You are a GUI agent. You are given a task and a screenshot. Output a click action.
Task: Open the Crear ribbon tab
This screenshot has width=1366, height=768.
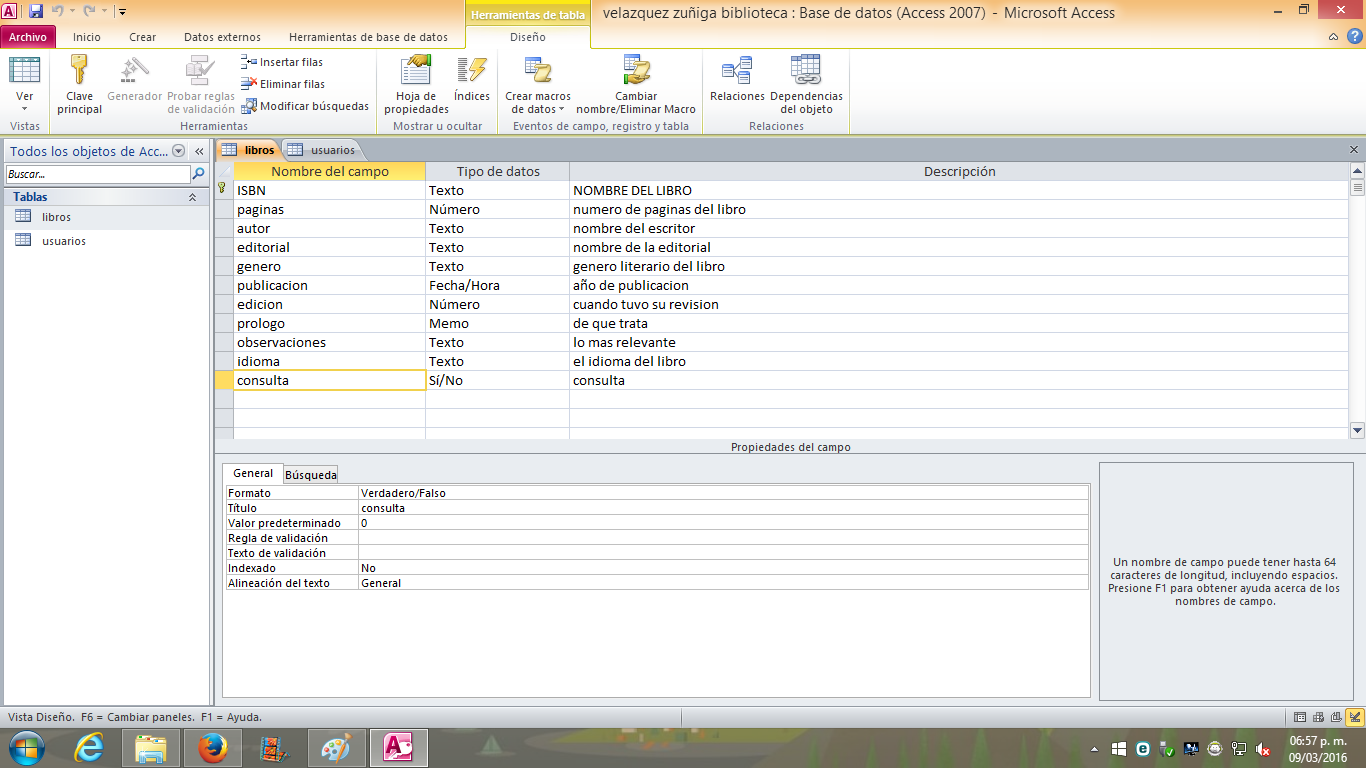coord(143,37)
